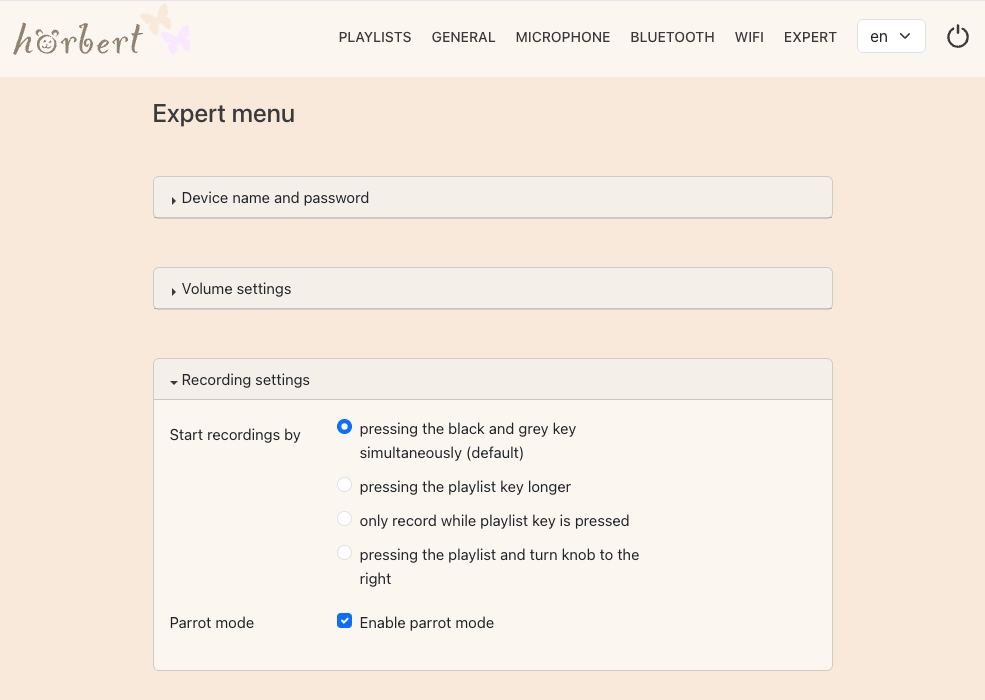Click the hörbert logo
This screenshot has height=700, width=985.
[78, 39]
